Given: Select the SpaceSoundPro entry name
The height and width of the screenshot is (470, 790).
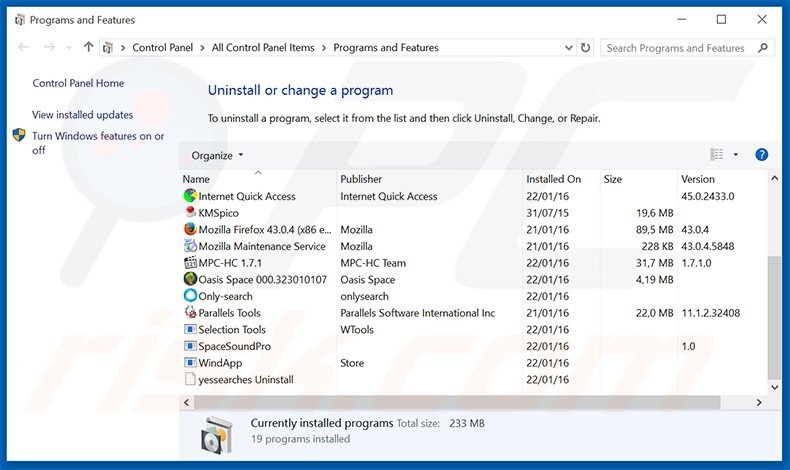Looking at the screenshot, I should point(234,346).
